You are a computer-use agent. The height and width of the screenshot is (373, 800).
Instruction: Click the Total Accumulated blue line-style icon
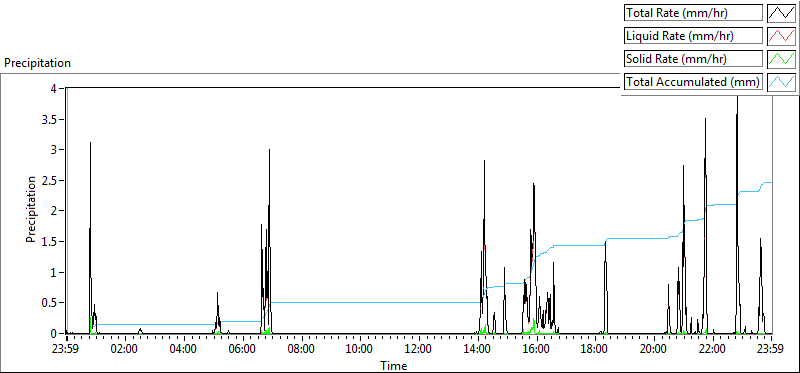point(782,82)
